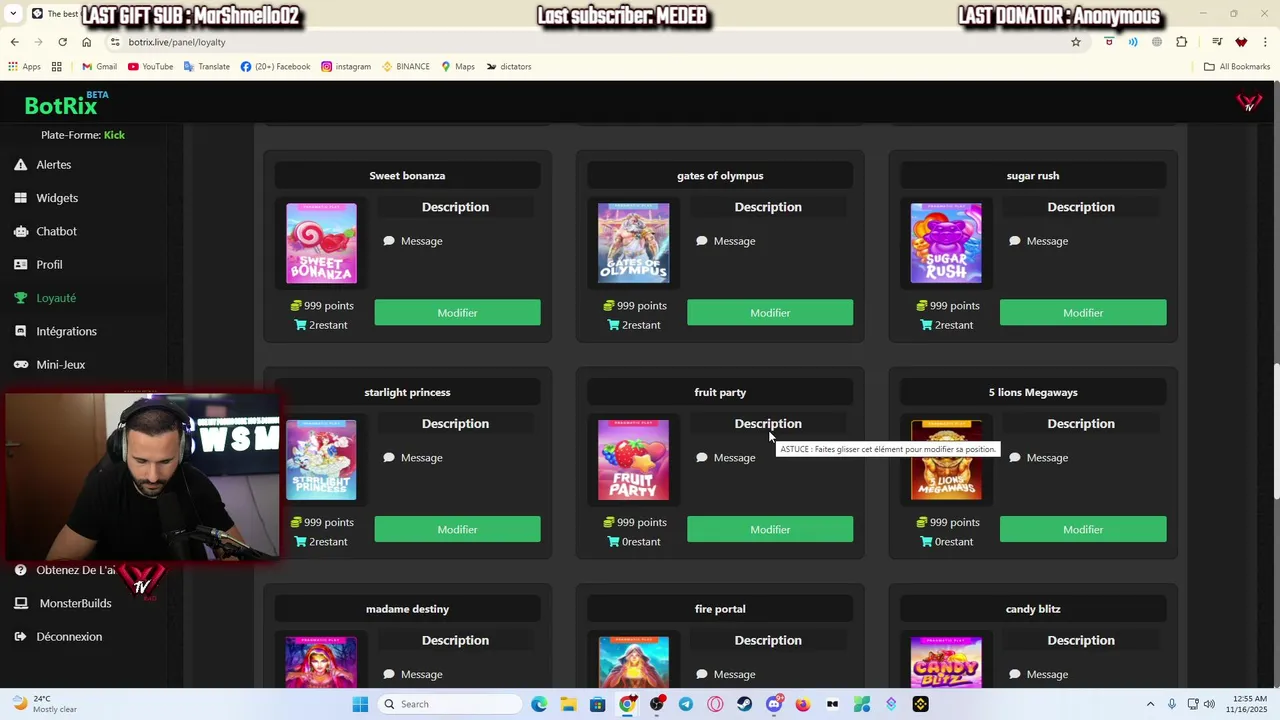Screen dimensions: 1280x720
Task: Open Mini-Jeux in the sidebar
Action: point(60,365)
